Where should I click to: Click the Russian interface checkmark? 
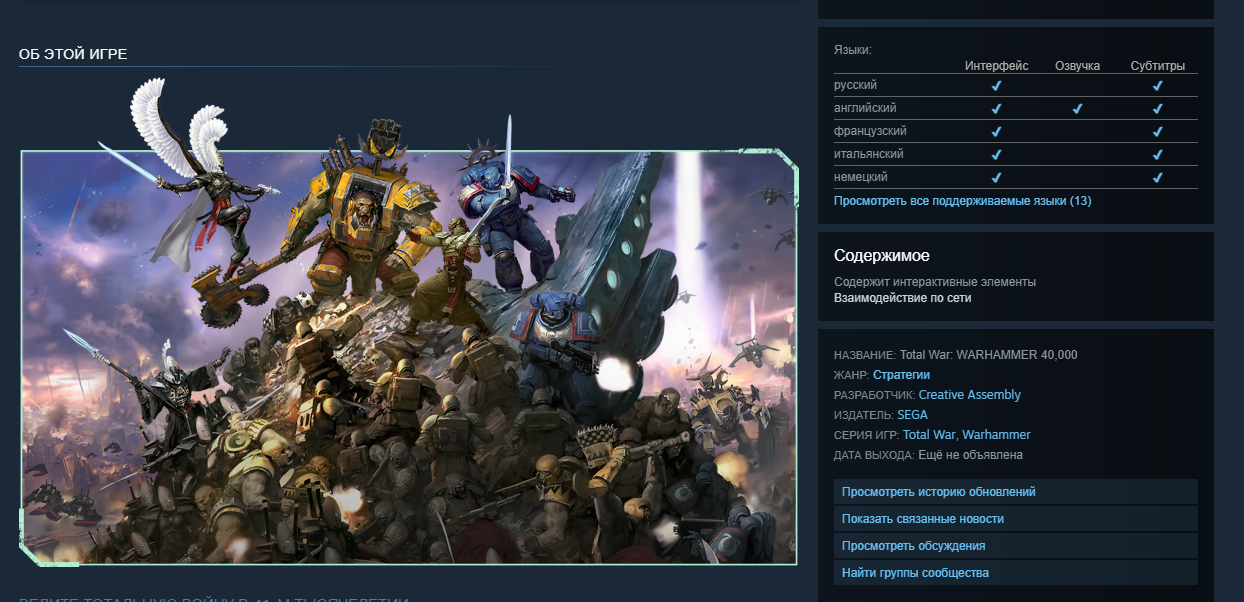coord(996,86)
